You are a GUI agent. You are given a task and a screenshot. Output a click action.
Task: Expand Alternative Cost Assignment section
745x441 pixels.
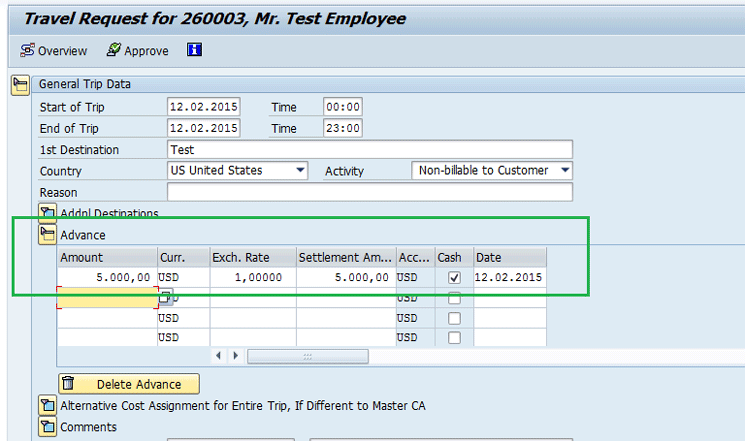47,406
